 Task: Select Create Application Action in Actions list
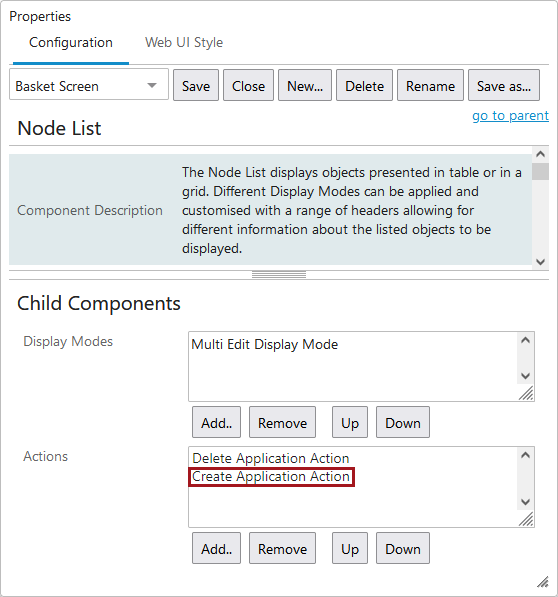271,477
